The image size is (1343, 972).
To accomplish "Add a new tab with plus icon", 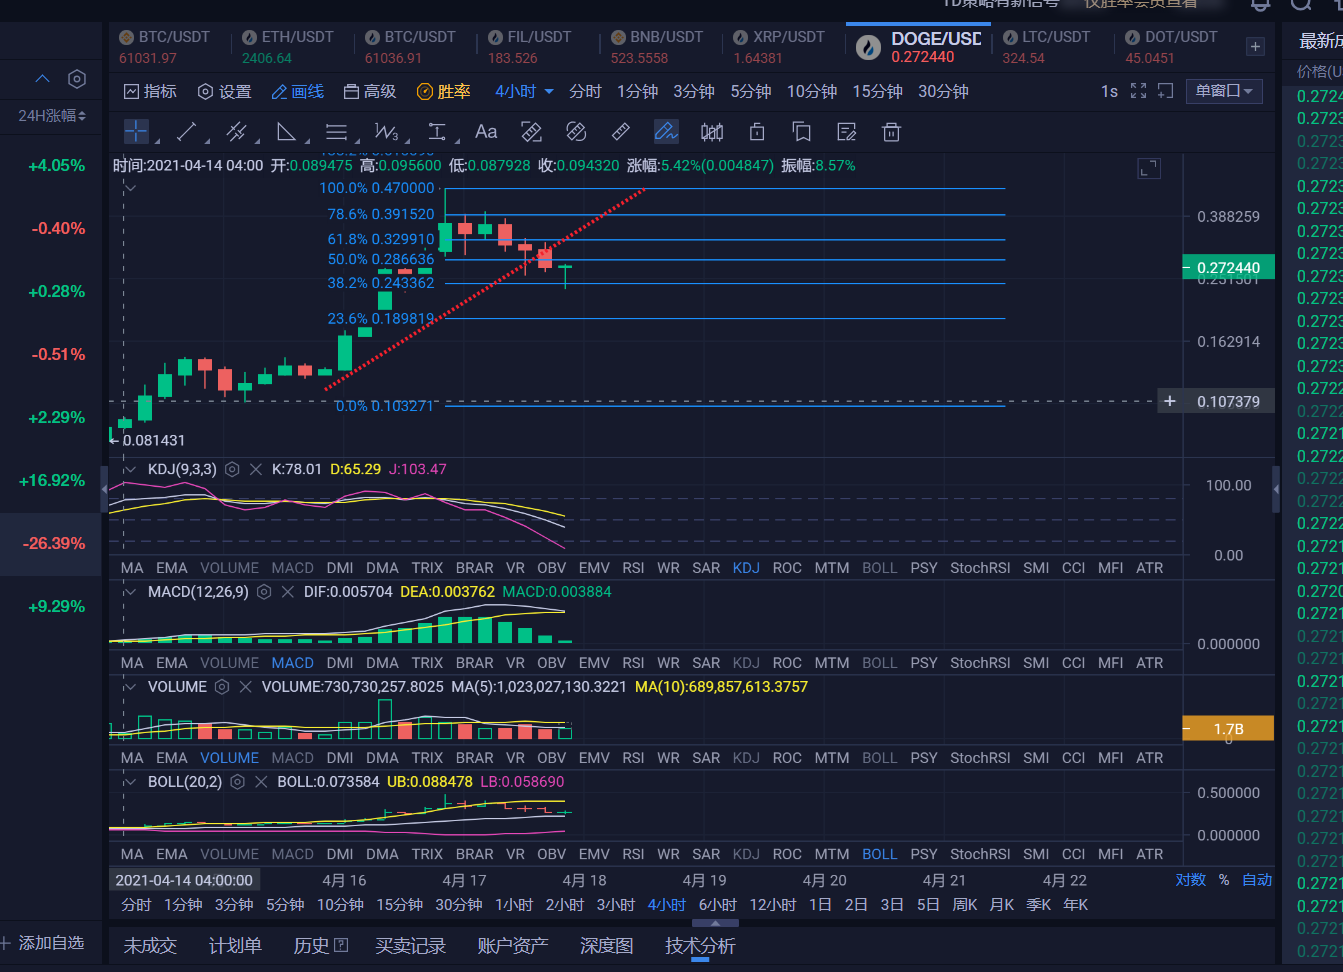I will [1256, 46].
